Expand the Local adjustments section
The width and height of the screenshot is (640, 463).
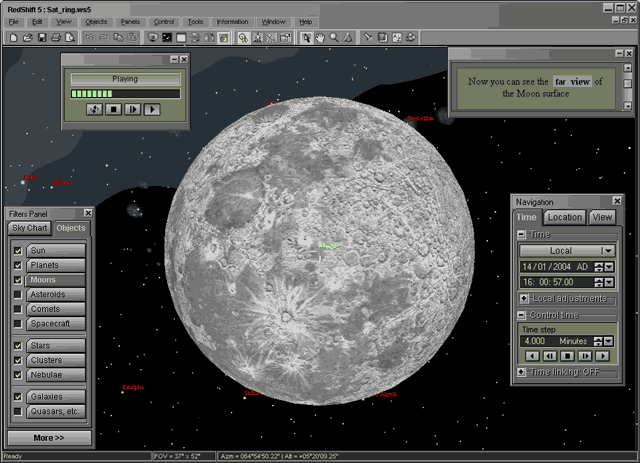tap(524, 298)
